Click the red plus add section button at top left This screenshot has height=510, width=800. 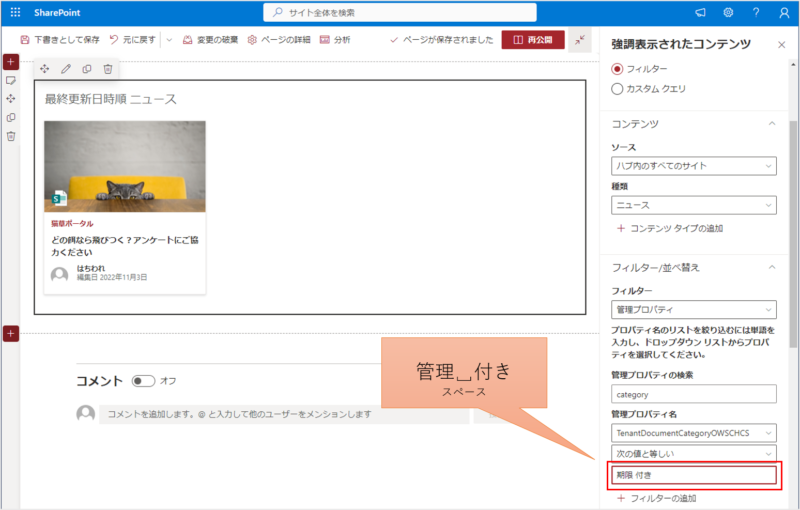tap(11, 62)
